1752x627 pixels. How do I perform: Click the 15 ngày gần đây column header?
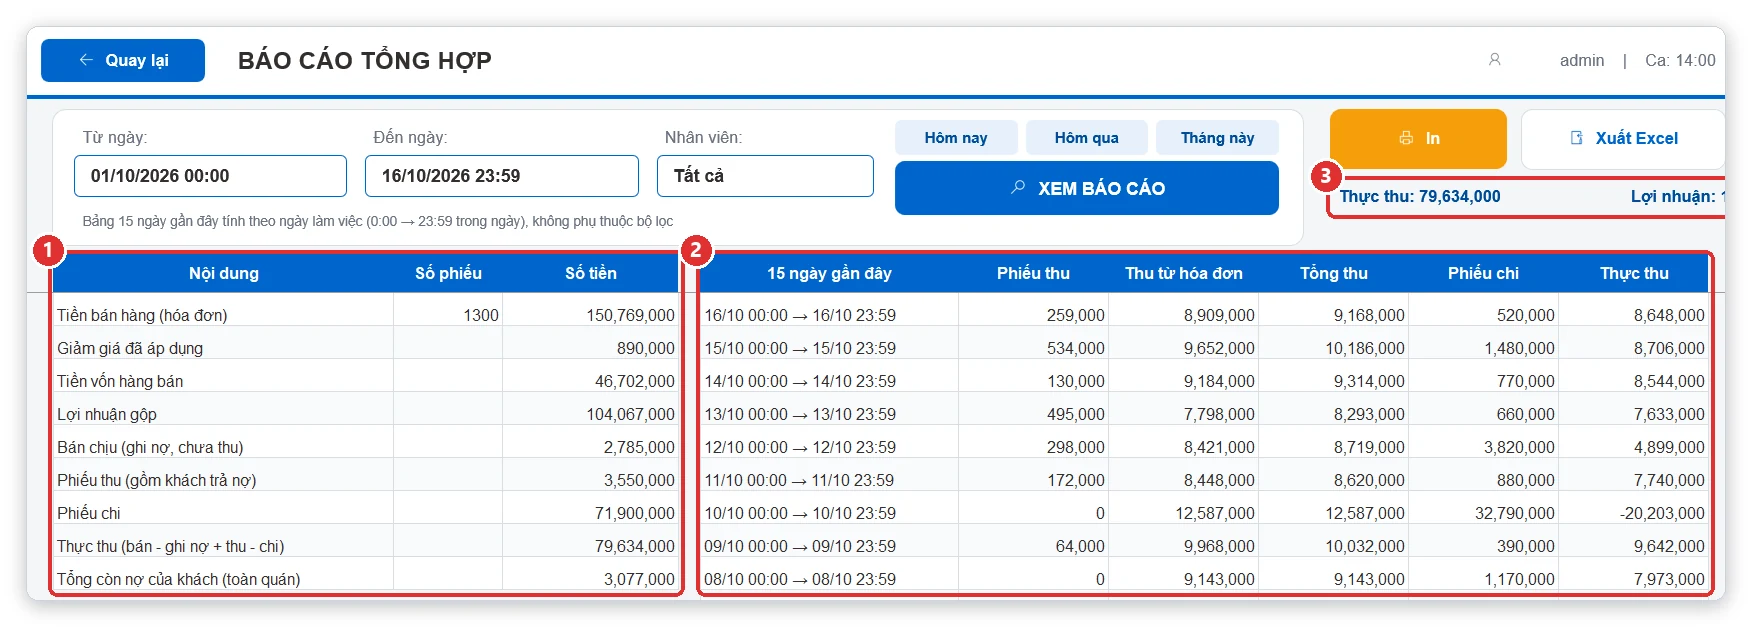[829, 273]
